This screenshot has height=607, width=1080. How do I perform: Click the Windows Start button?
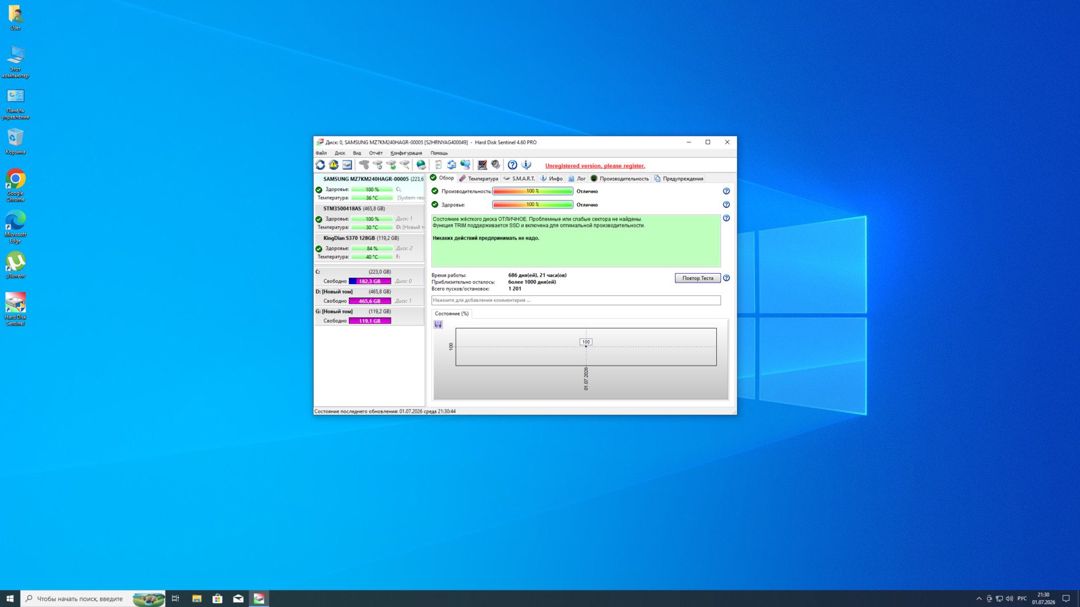(10, 599)
